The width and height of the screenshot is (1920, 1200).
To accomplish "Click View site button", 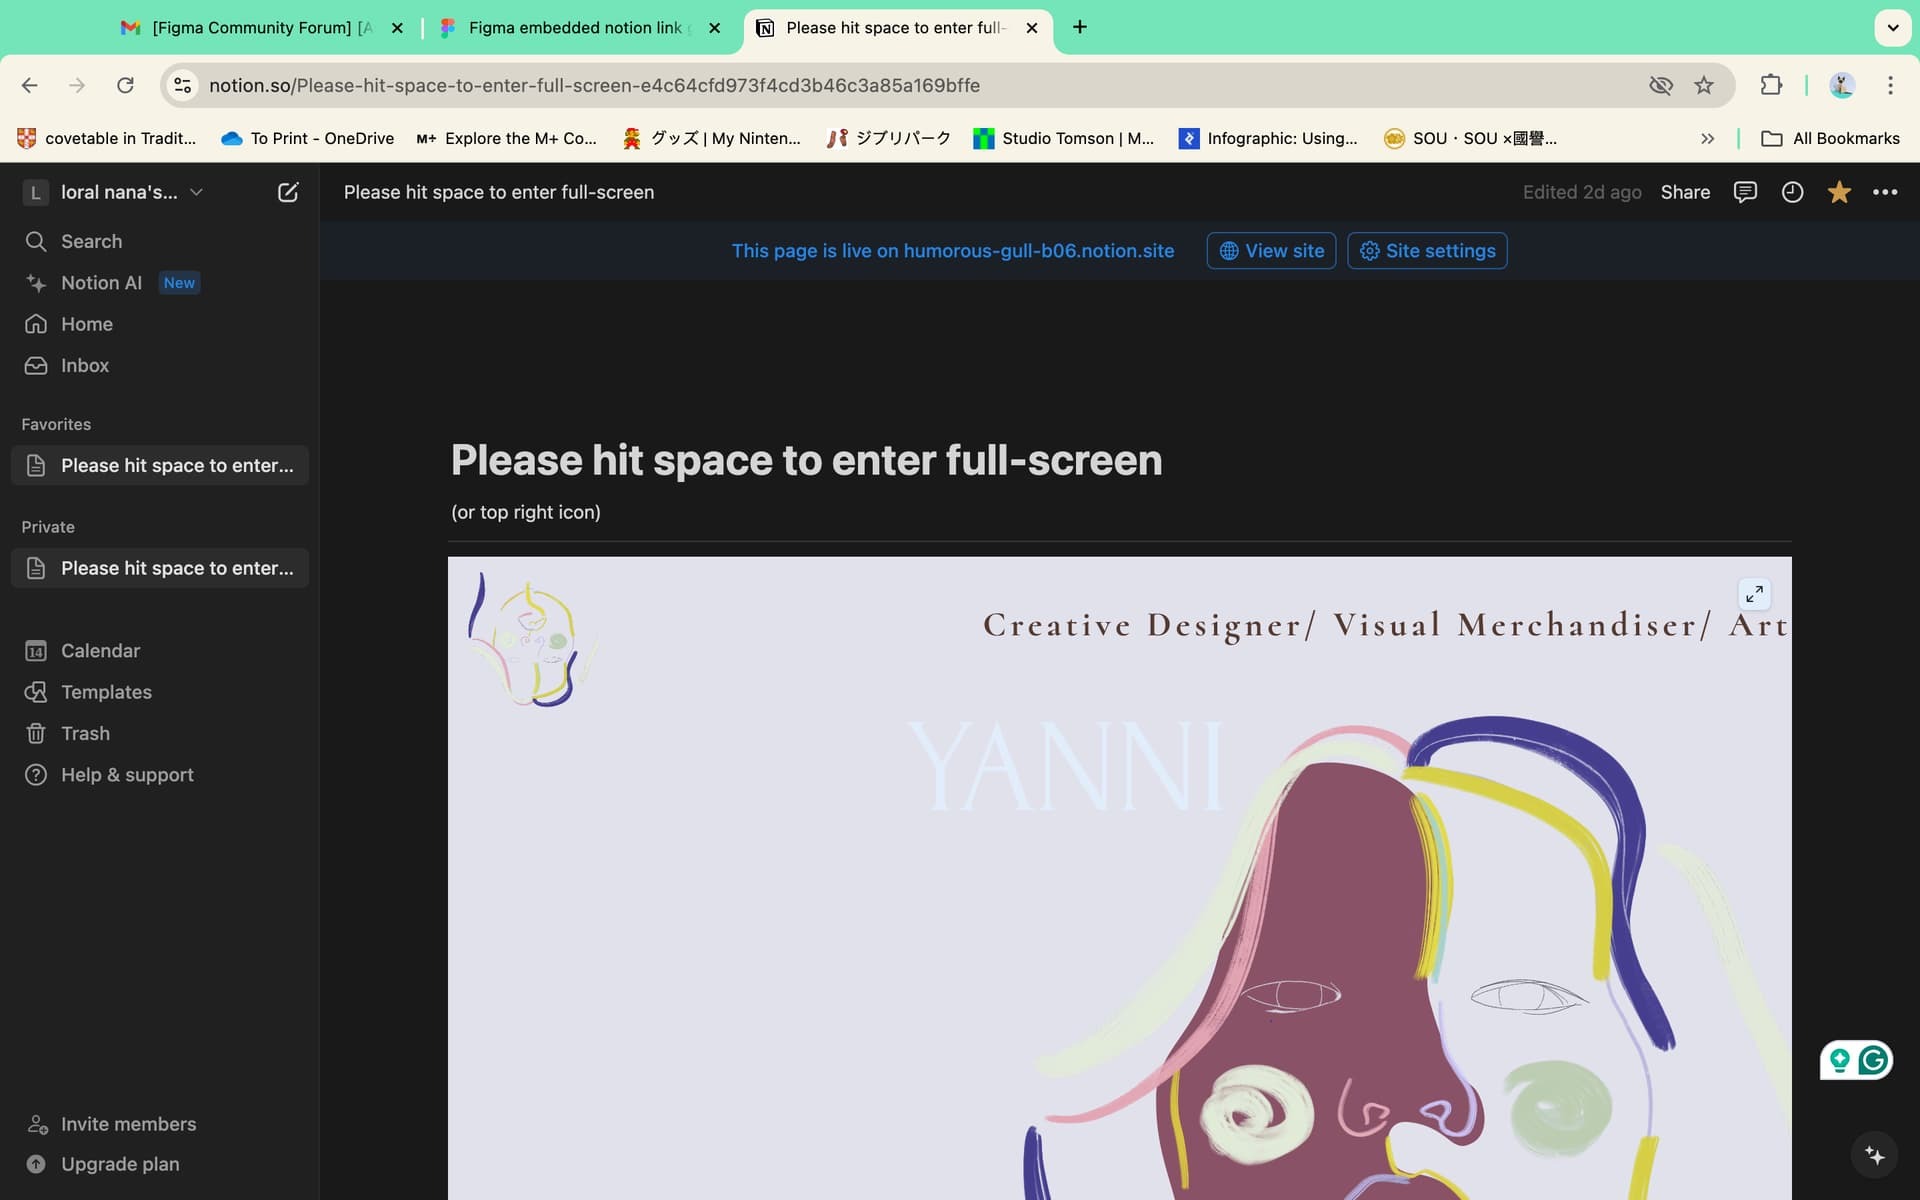I will click(x=1270, y=250).
